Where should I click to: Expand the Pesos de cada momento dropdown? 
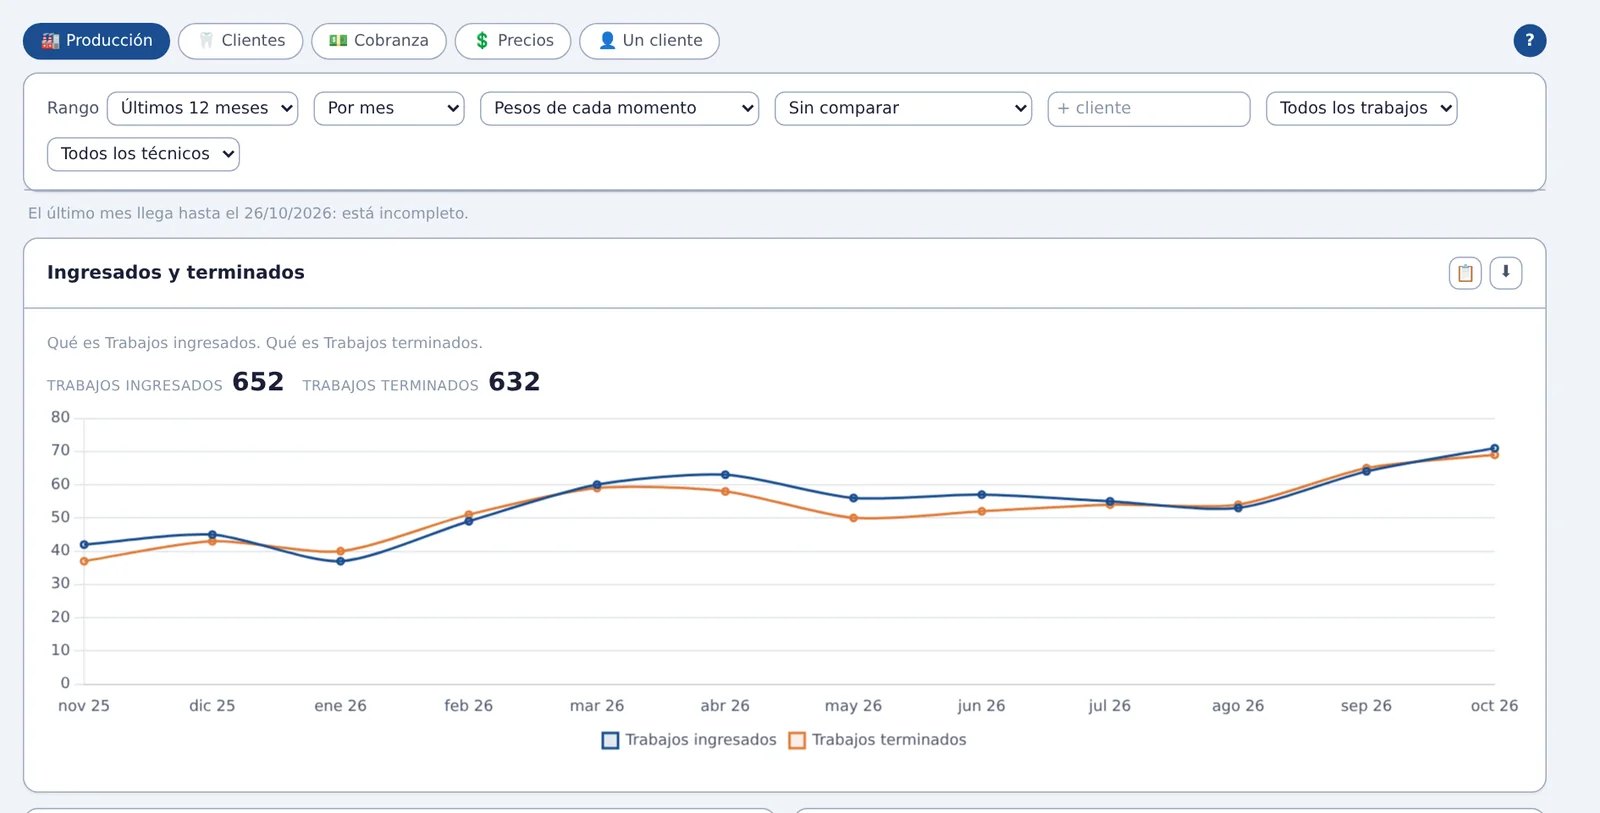(620, 108)
